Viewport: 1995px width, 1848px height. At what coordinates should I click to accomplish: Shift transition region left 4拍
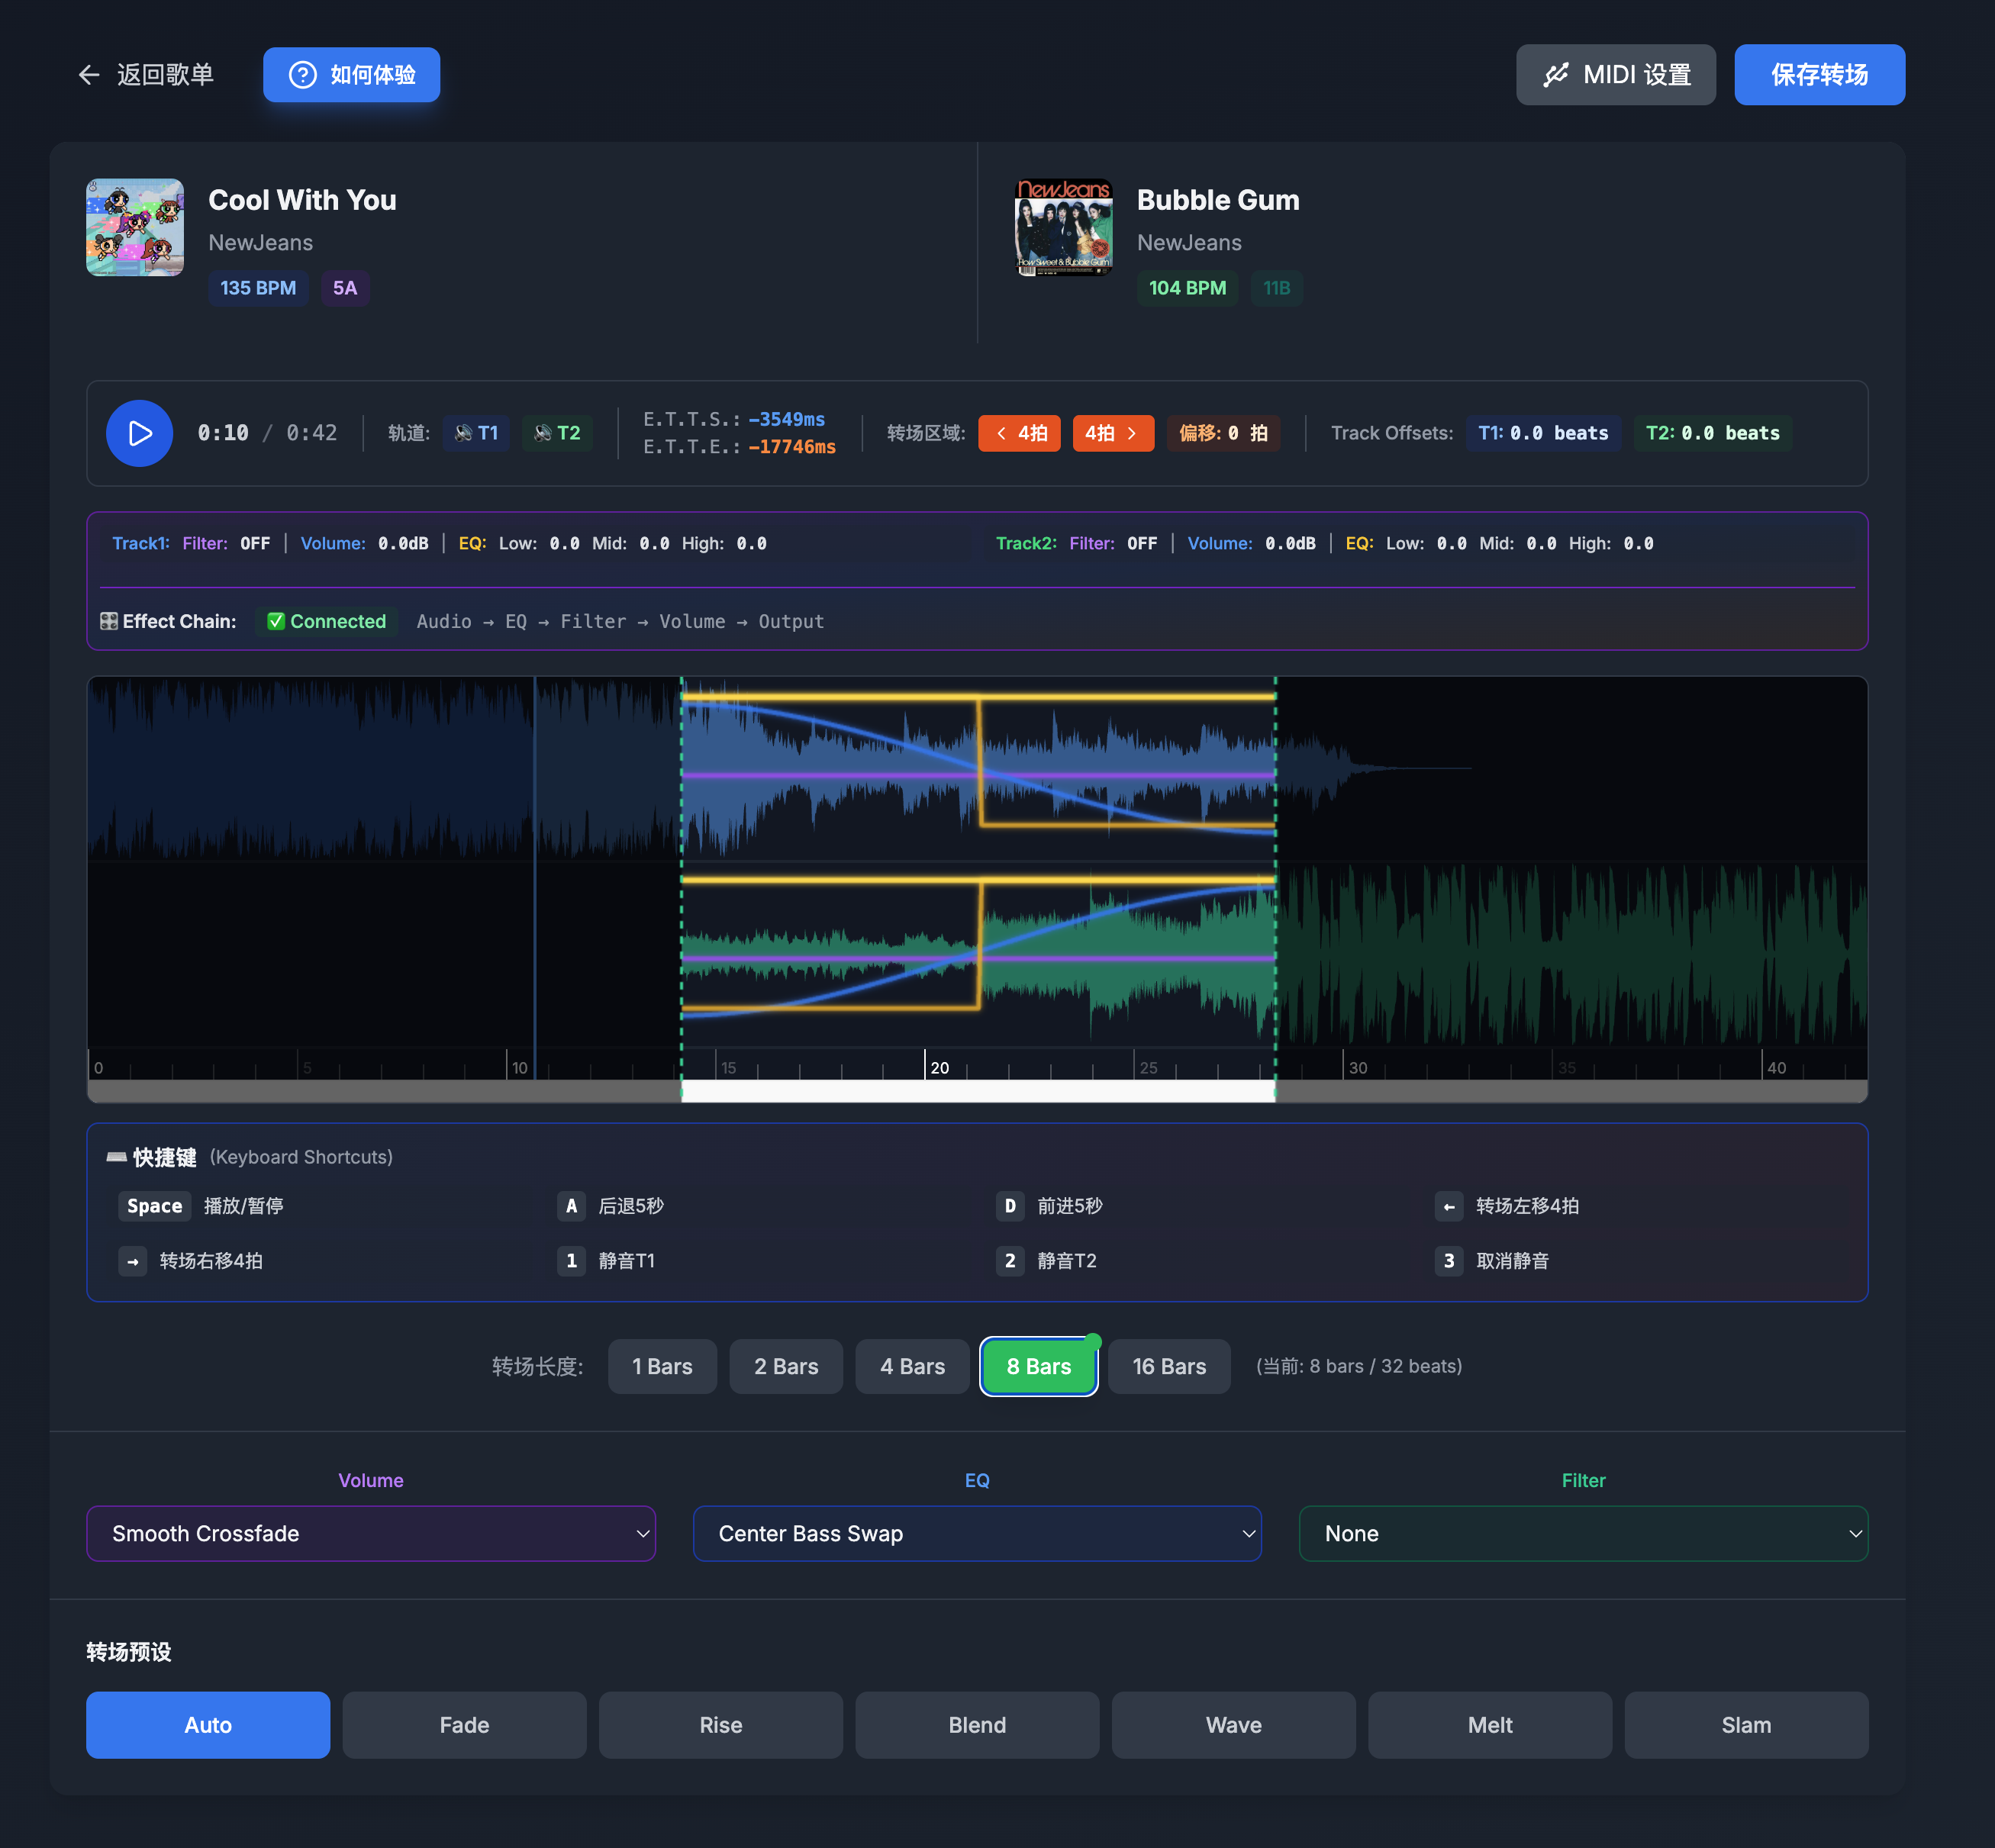1019,433
